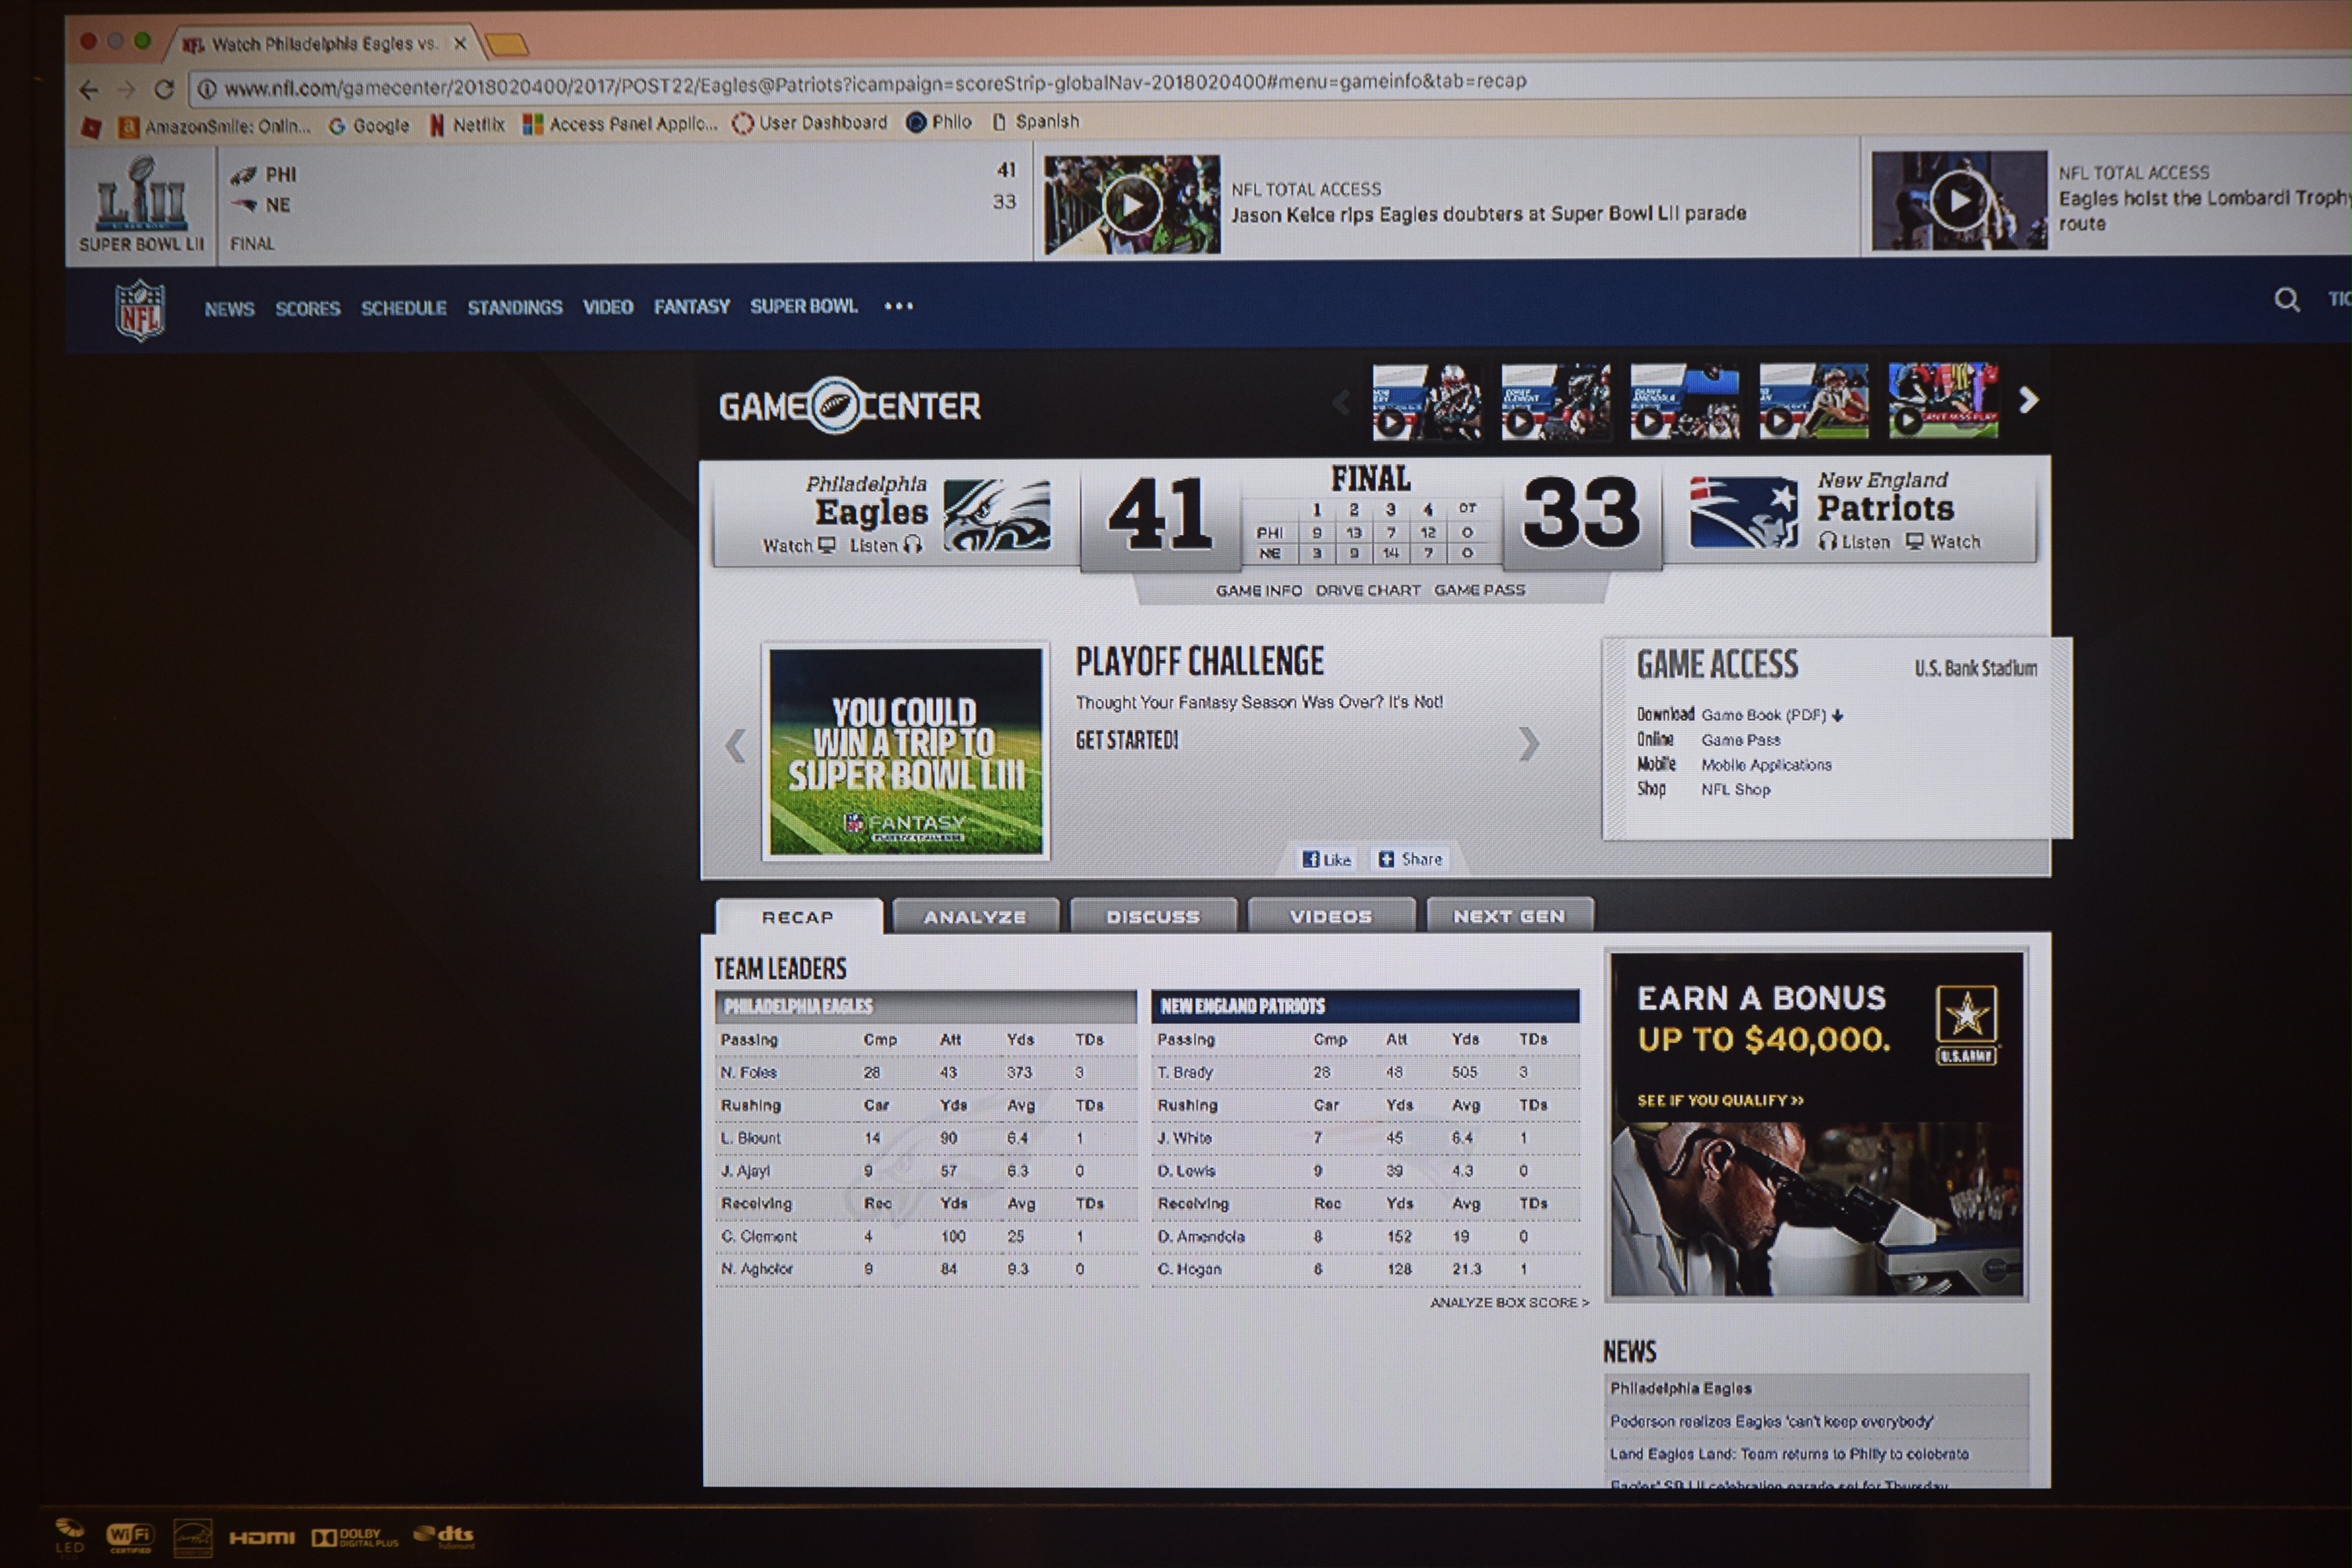
Task: Open the VIDEO menu item
Action: click(608, 307)
